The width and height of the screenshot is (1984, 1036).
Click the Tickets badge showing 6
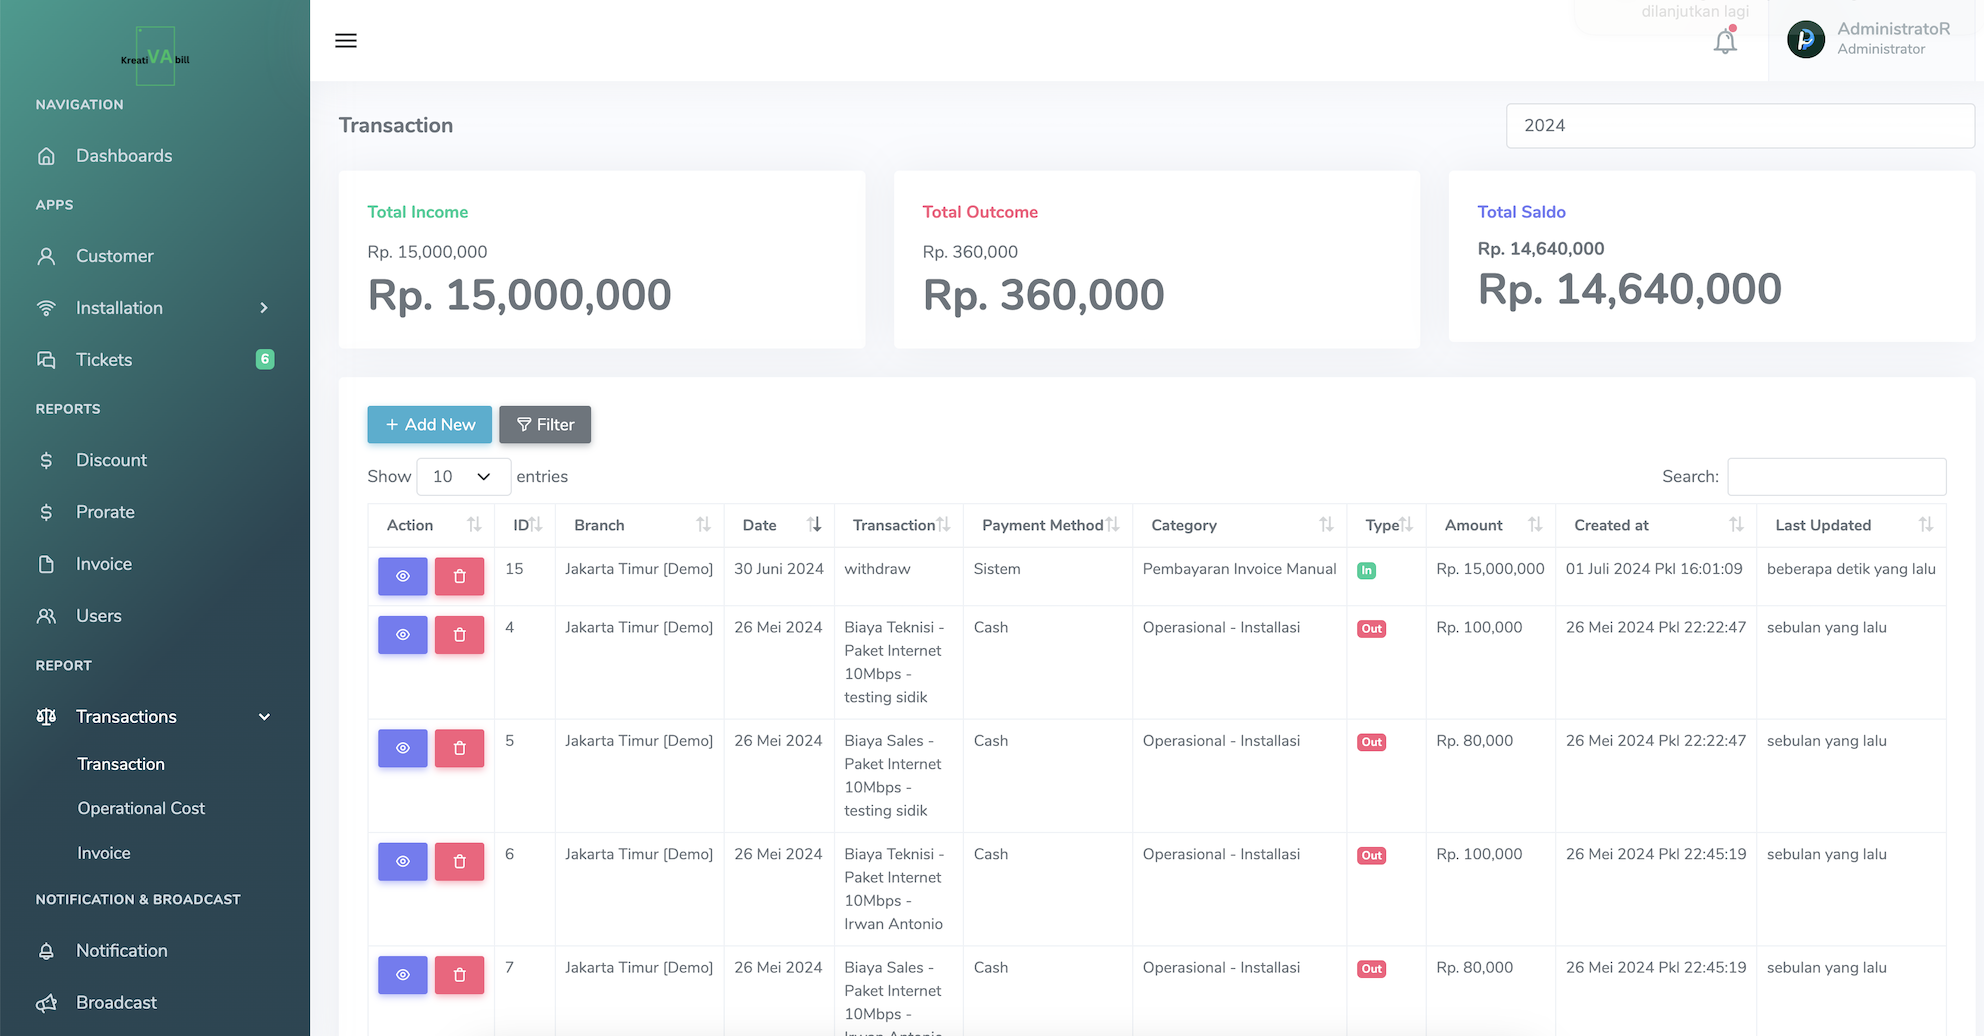point(265,359)
